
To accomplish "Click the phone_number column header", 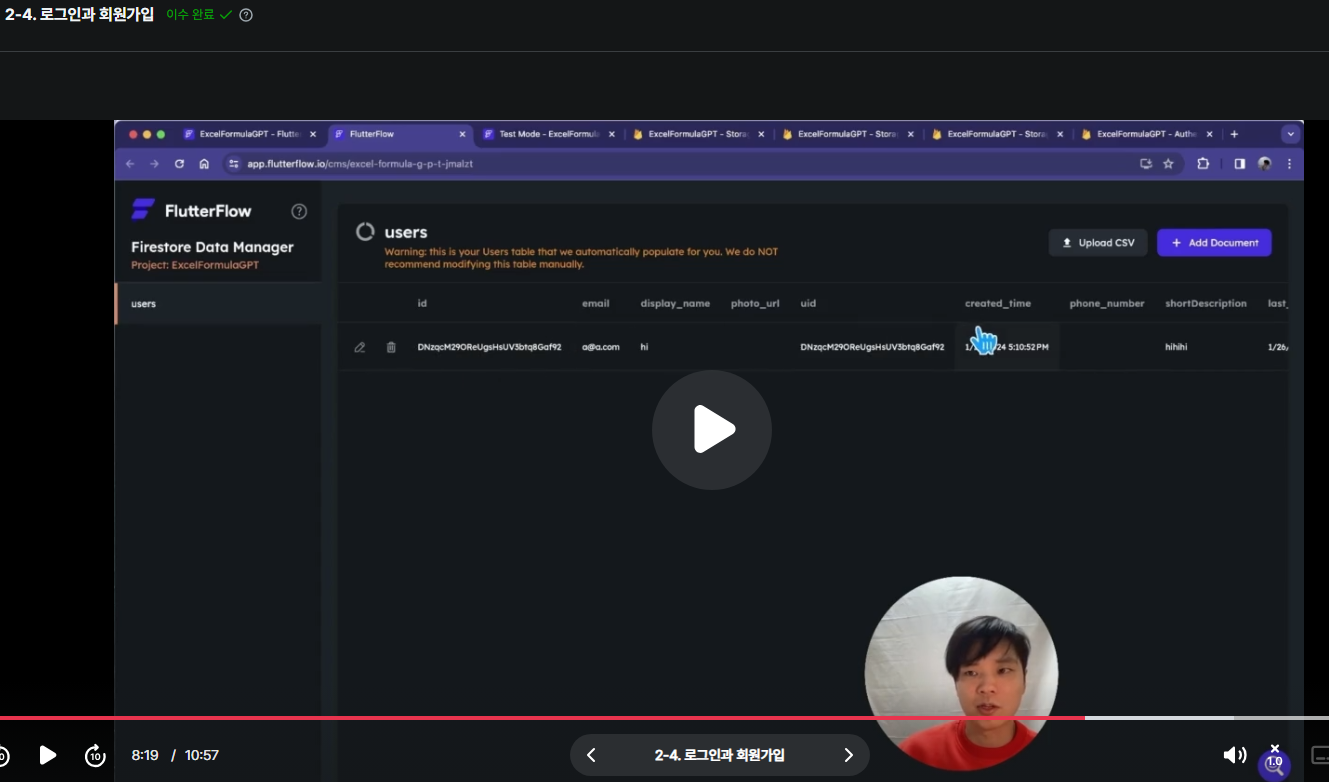I will [x=1107, y=303].
